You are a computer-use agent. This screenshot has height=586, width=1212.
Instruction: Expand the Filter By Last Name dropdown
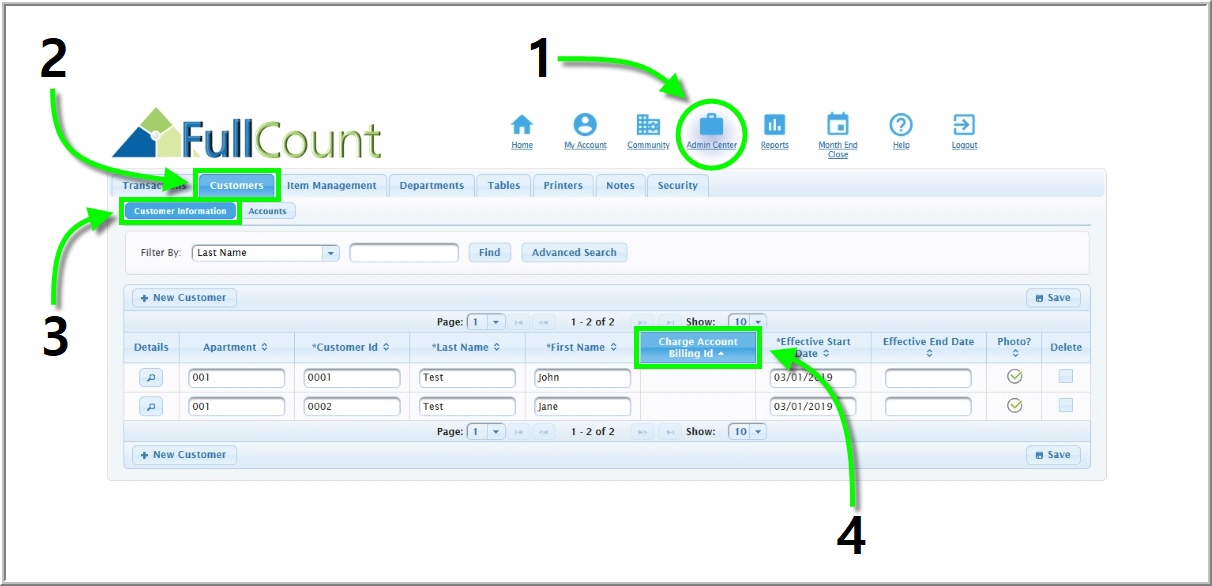pyautogui.click(x=331, y=253)
